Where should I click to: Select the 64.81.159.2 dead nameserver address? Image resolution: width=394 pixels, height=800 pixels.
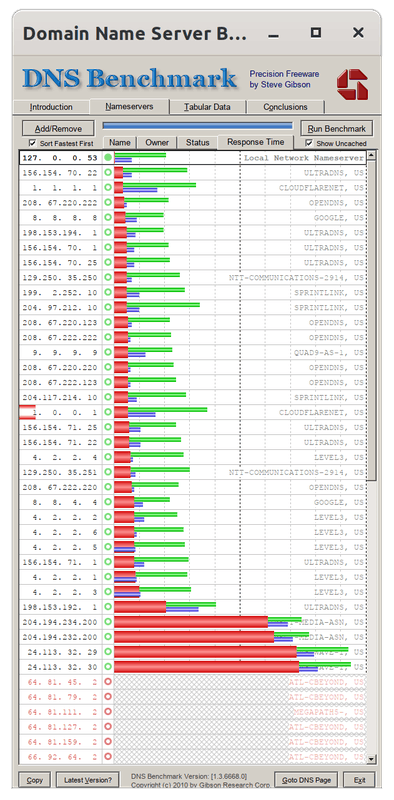tap(61, 742)
